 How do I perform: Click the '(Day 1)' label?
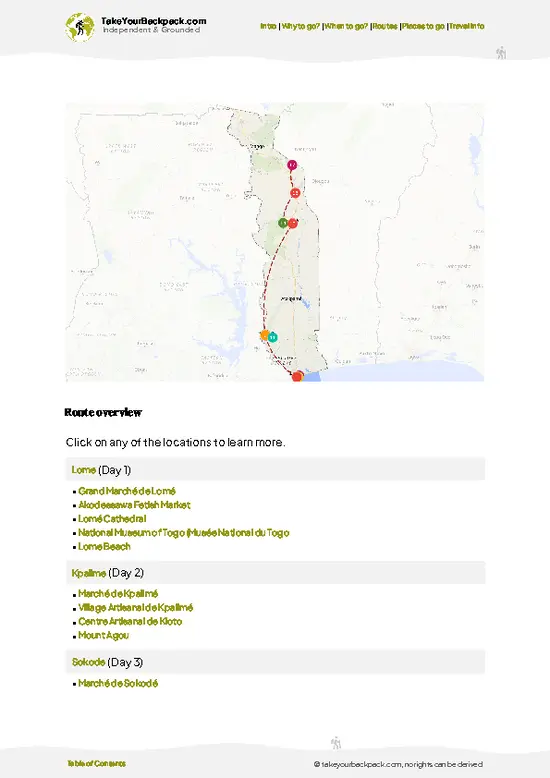click(x=114, y=469)
